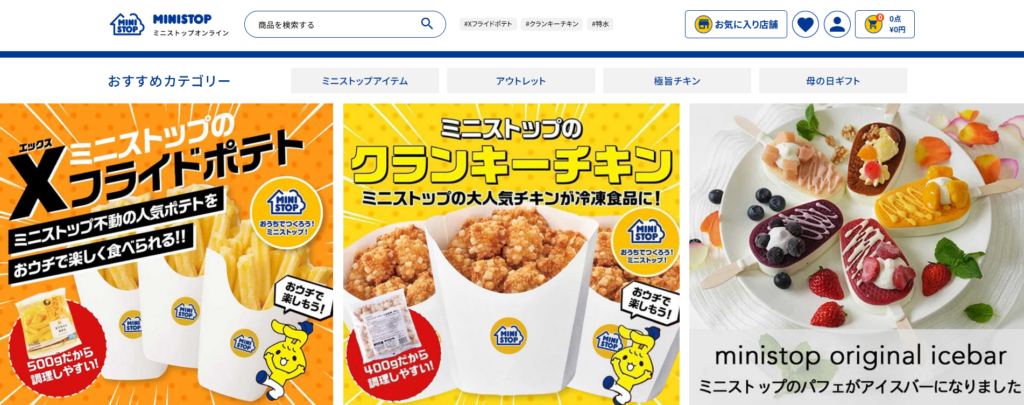The height and width of the screenshot is (405, 1024).
Task: Open the shopping cart icon
Action: pos(873,24)
